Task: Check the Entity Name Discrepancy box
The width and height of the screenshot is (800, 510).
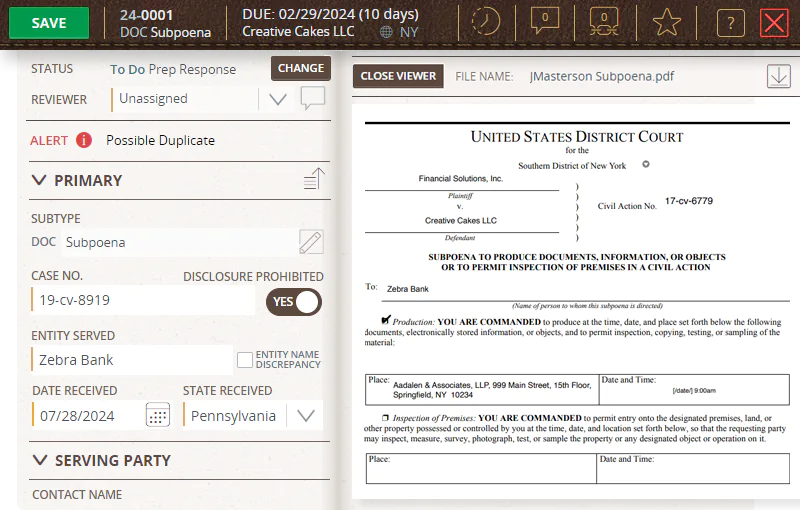Action: pos(244,359)
